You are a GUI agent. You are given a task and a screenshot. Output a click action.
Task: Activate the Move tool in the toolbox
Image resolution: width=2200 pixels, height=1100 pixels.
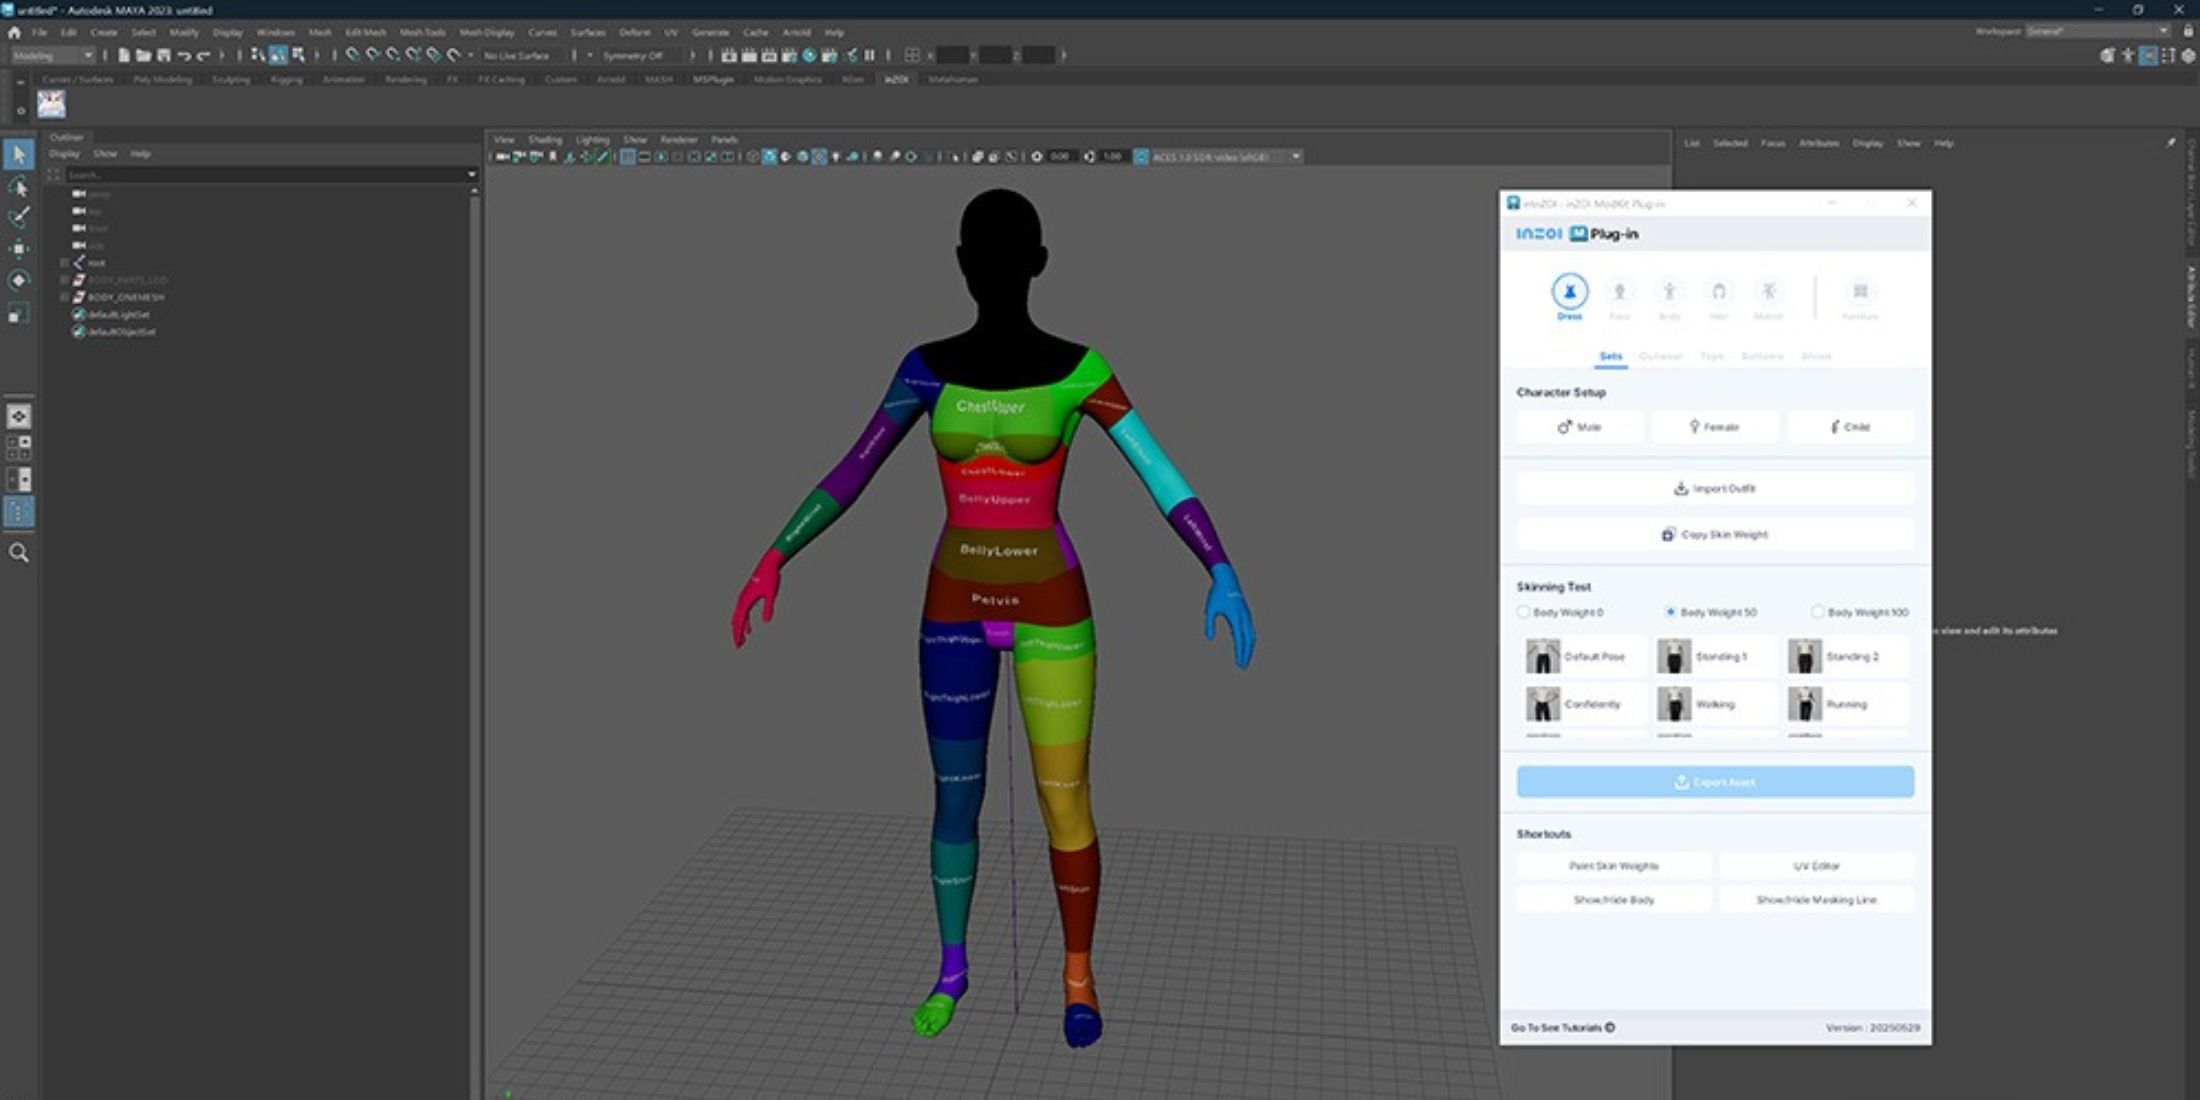tap(19, 249)
